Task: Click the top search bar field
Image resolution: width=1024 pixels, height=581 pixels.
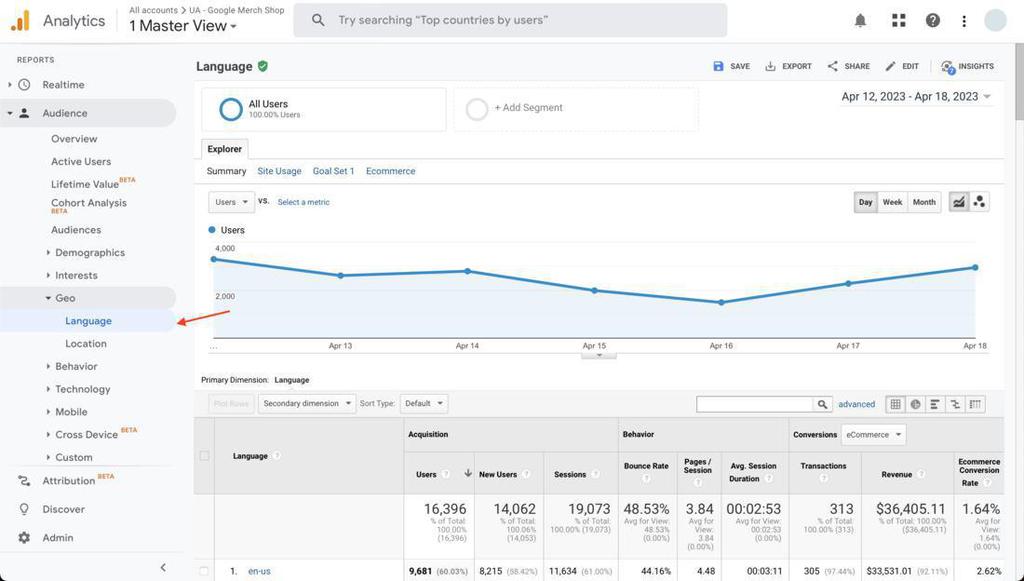Action: point(510,20)
